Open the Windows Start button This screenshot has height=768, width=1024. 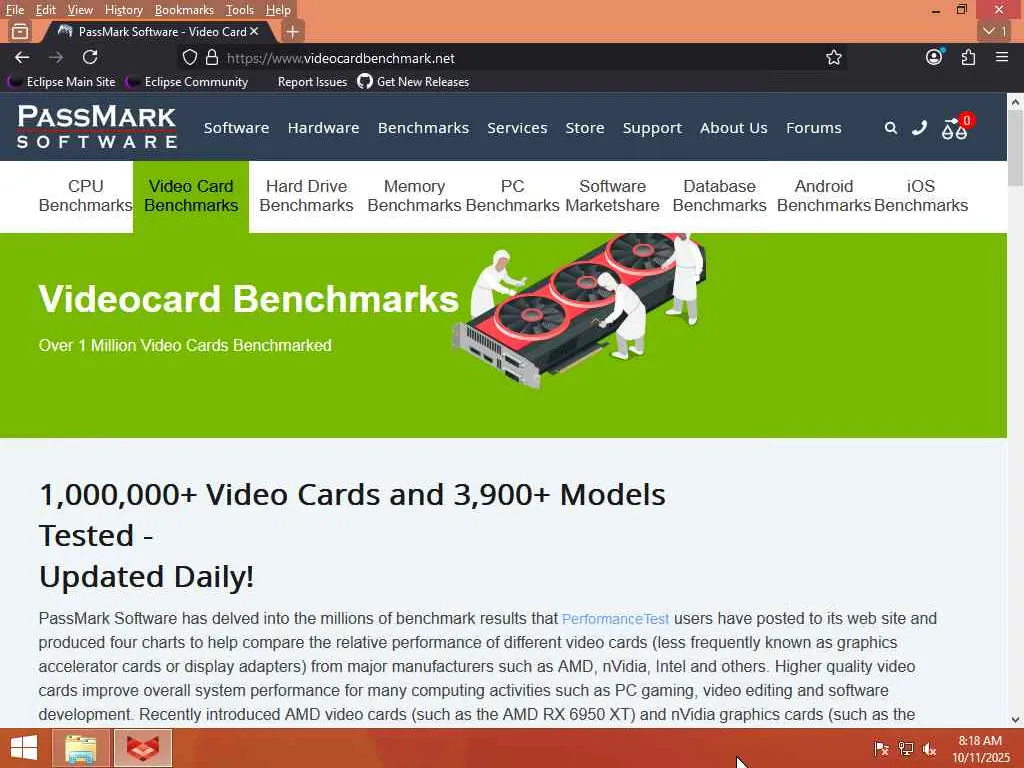click(x=24, y=748)
